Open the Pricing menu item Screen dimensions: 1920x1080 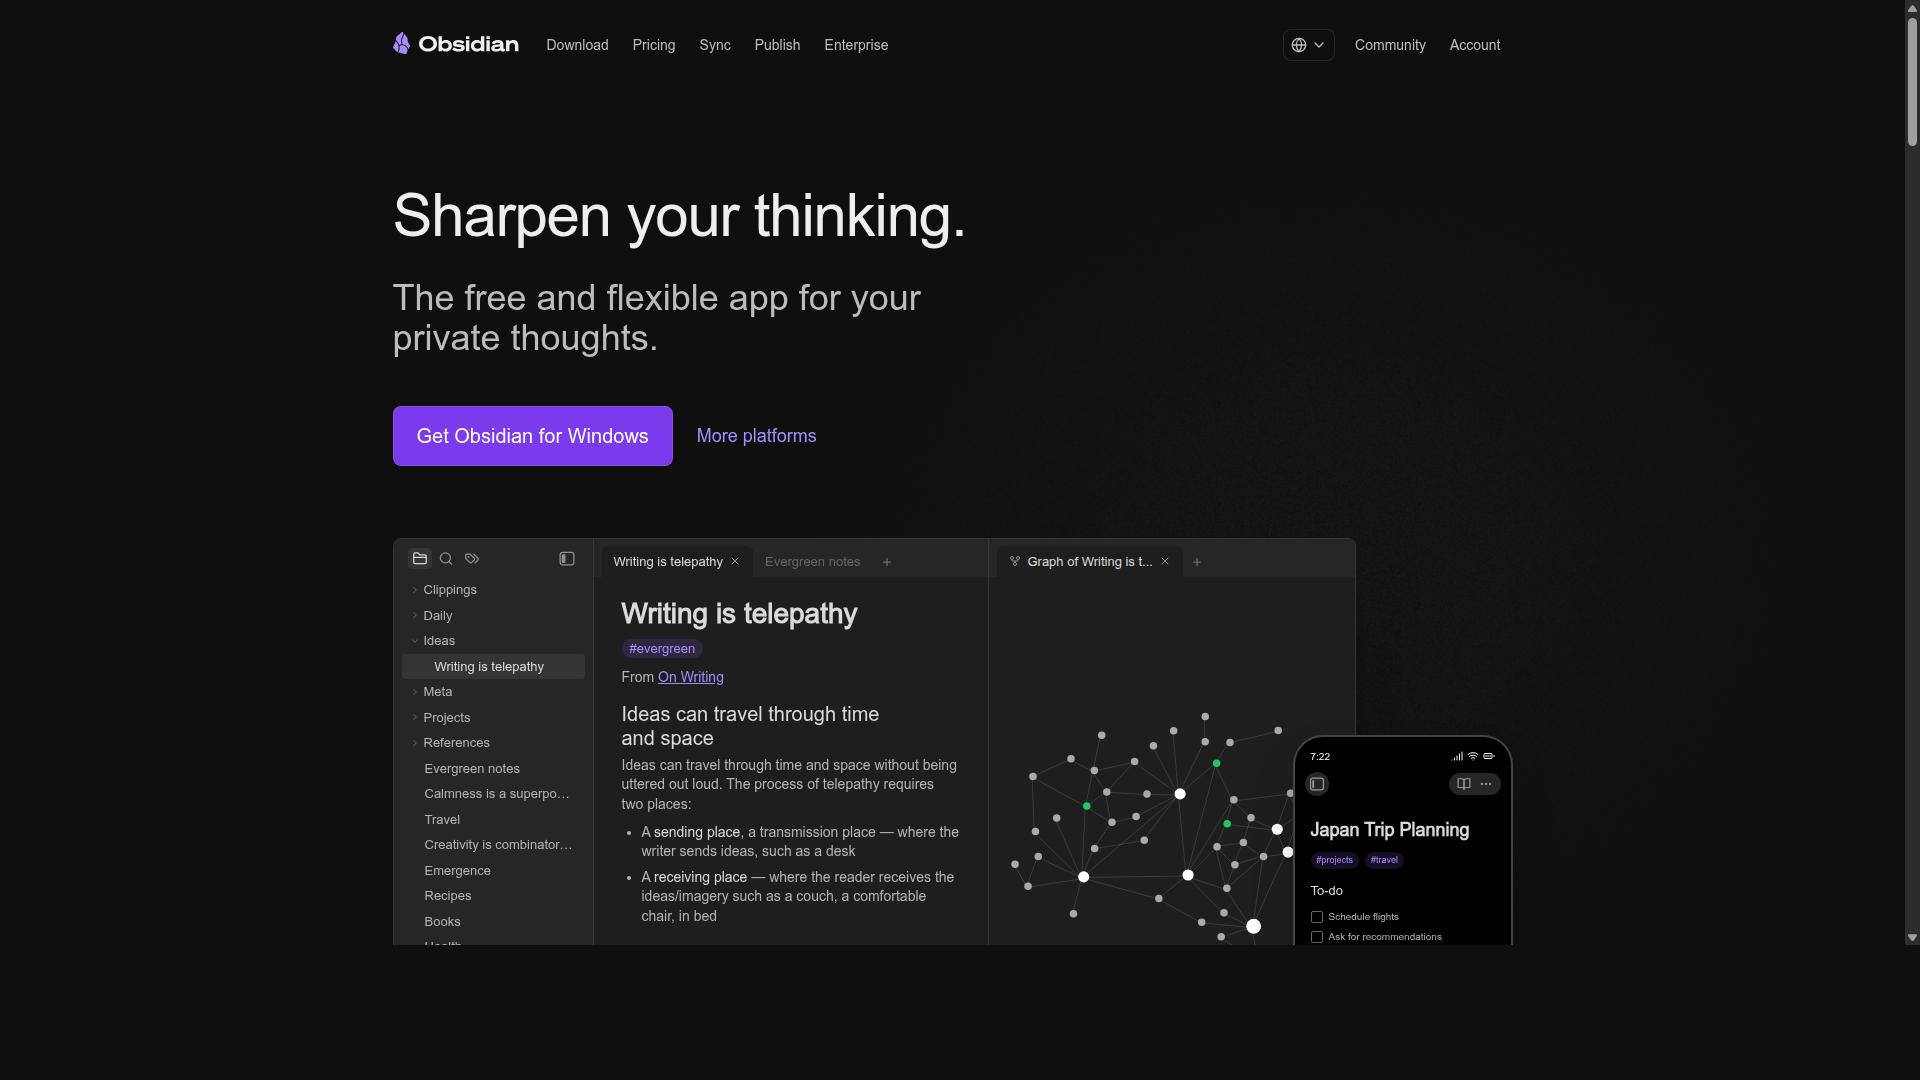pyautogui.click(x=654, y=45)
